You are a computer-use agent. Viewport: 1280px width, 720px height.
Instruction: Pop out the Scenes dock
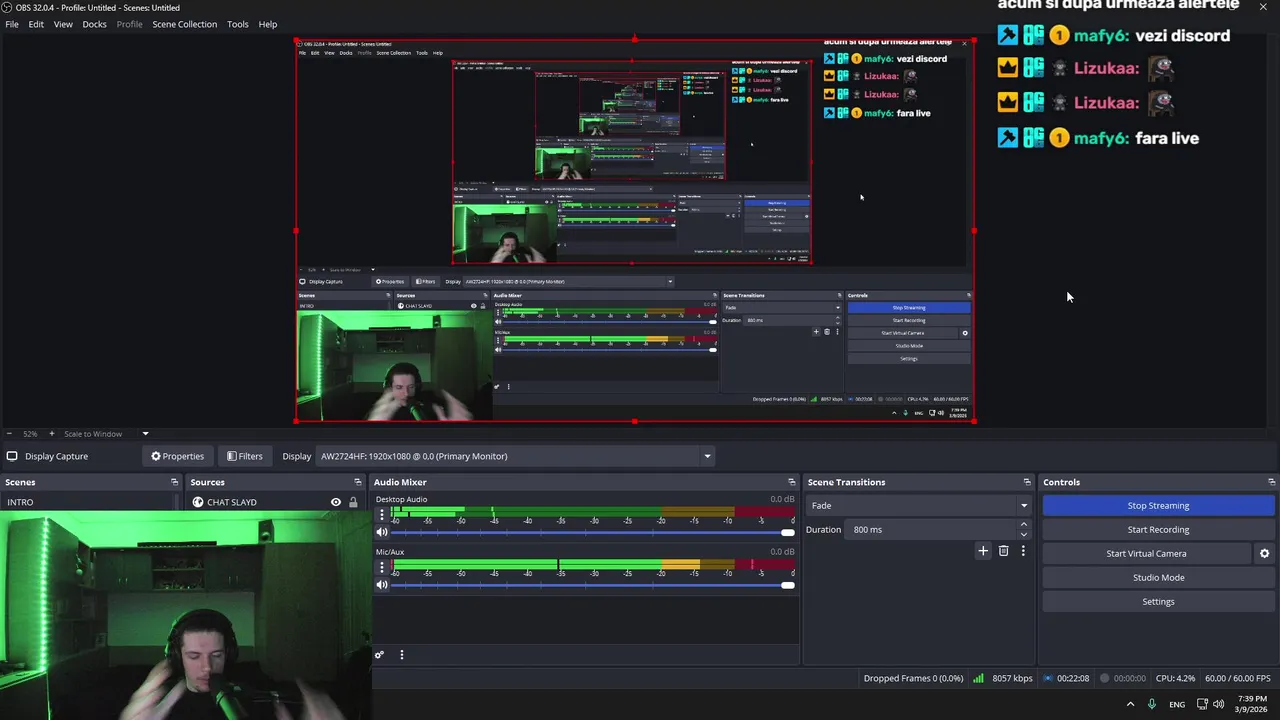pyautogui.click(x=174, y=482)
